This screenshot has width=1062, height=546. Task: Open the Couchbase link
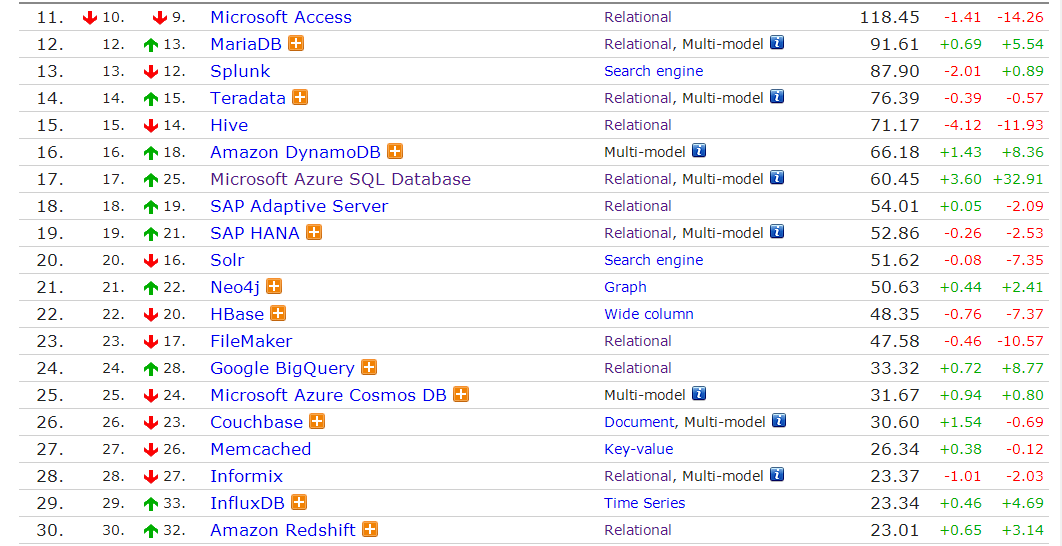tap(257, 422)
